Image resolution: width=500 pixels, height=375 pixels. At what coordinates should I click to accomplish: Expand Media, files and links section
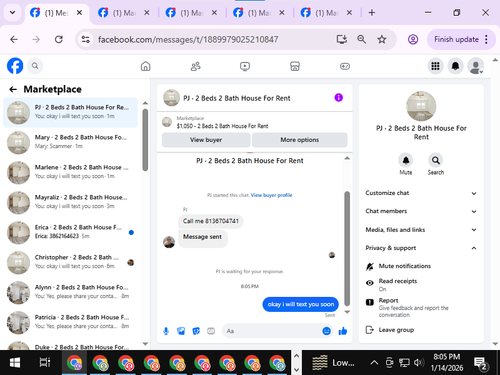421,230
